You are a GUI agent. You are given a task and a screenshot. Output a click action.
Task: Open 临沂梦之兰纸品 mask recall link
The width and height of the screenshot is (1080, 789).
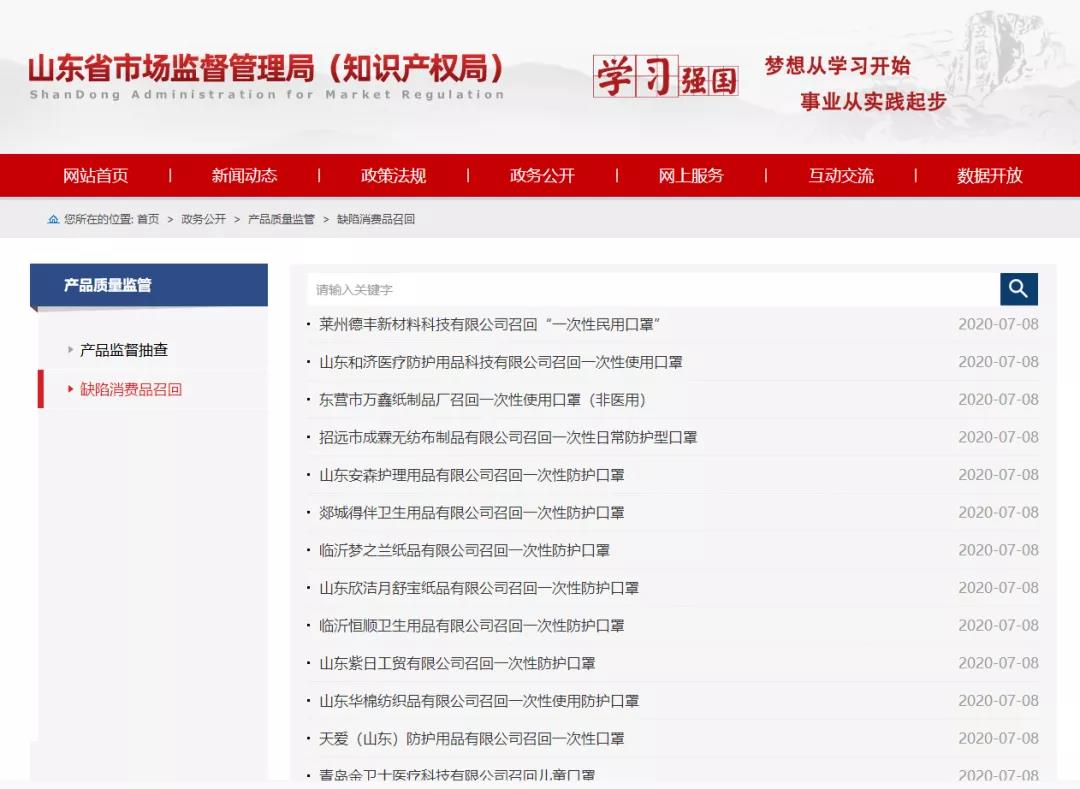[464, 550]
